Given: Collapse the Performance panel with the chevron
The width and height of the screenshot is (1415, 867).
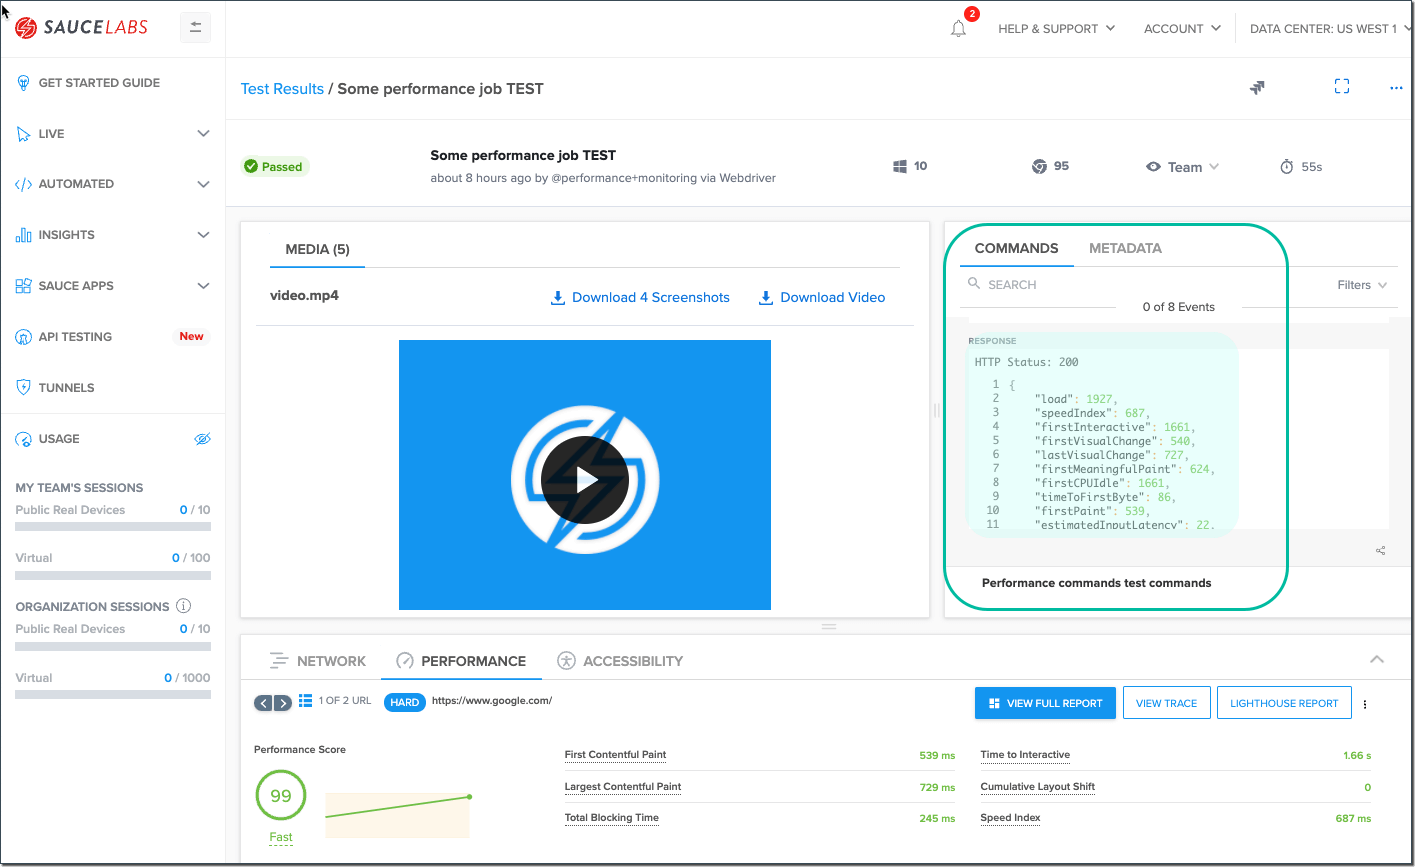Looking at the screenshot, I should pos(1377,659).
